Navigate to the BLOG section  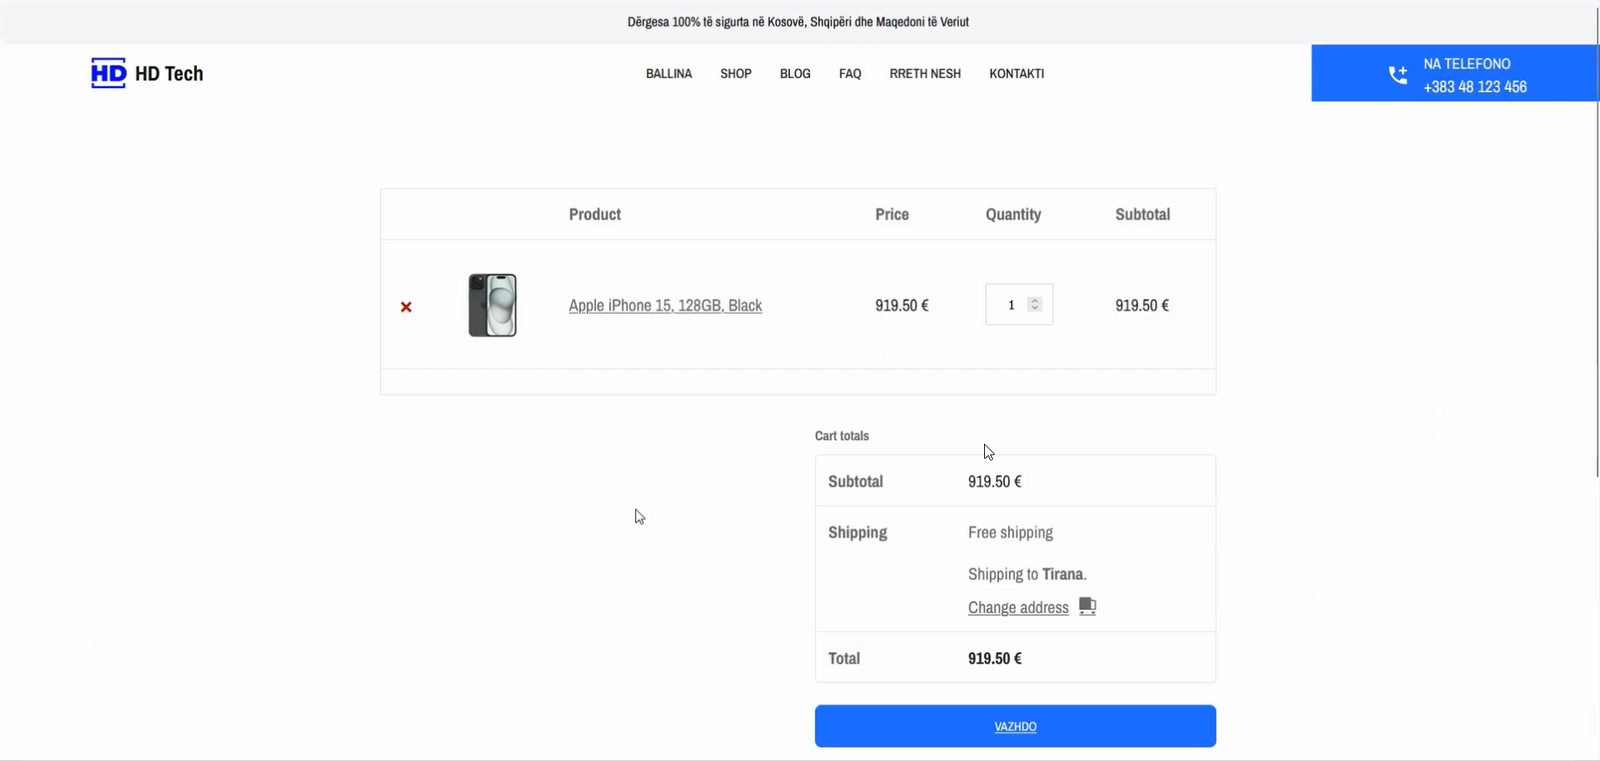pyautogui.click(x=795, y=74)
